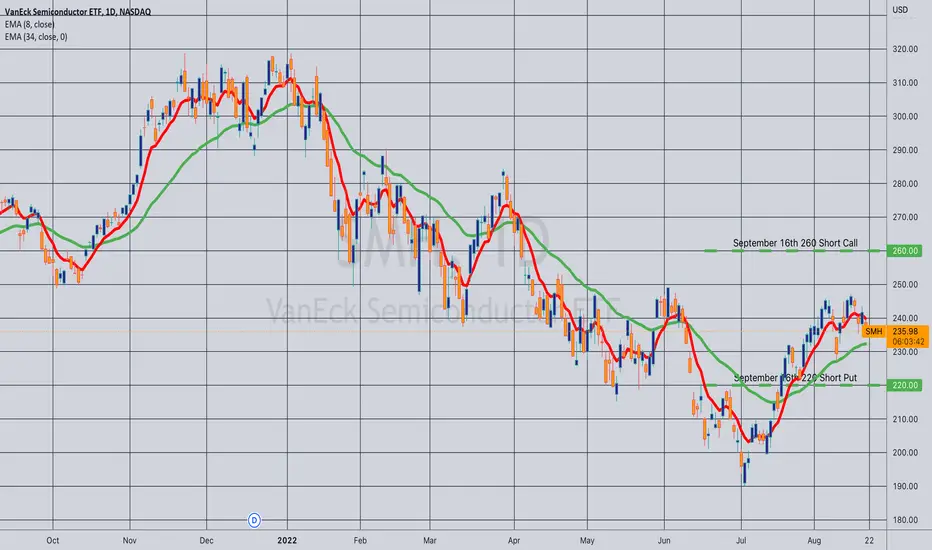
Task: Click the 310.00 price axis label
Action: tap(905, 83)
